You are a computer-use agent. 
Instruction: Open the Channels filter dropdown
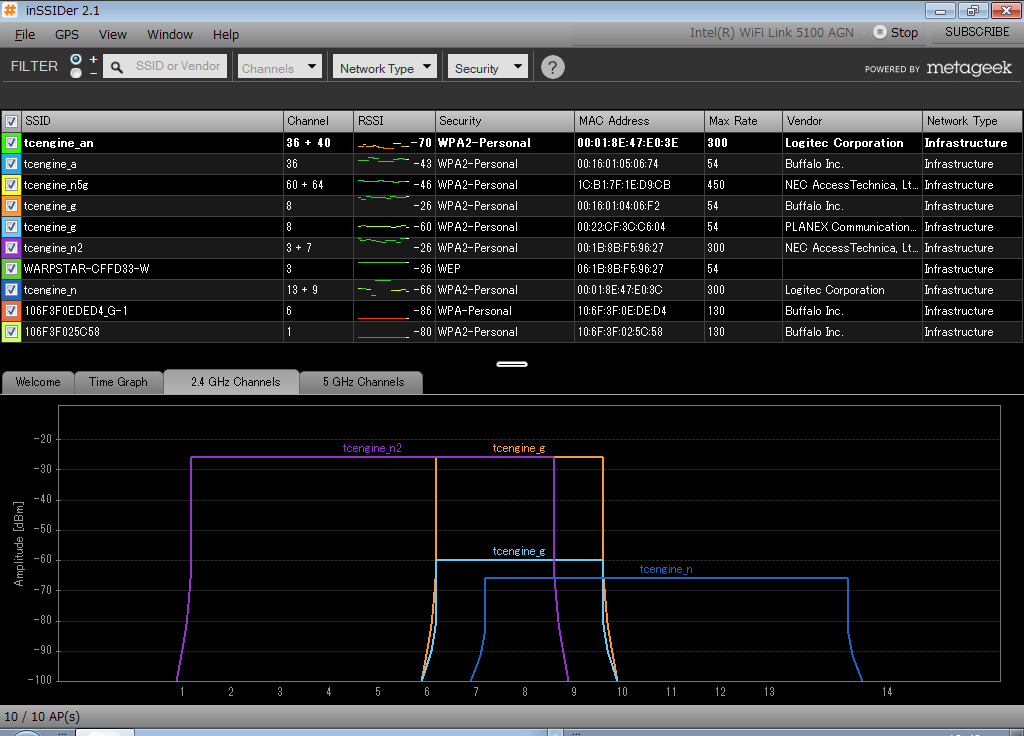click(280, 67)
